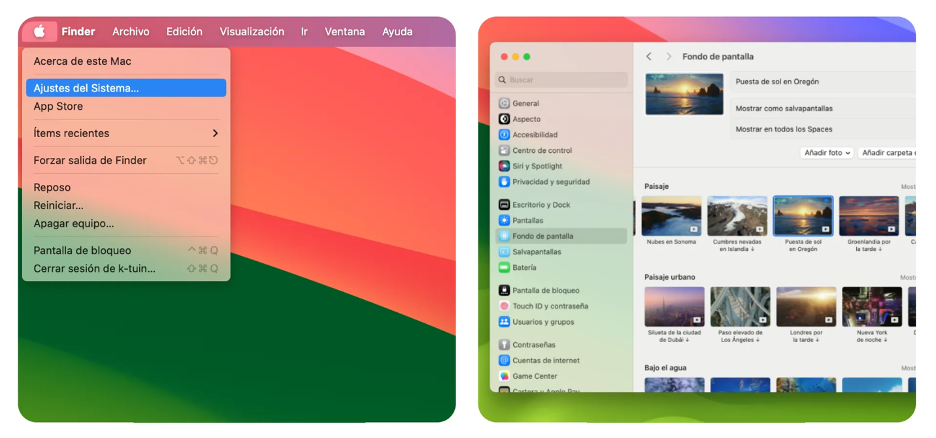The width and height of the screenshot is (936, 438).
Task: Select the Game Center colorful icon
Action: click(x=504, y=376)
